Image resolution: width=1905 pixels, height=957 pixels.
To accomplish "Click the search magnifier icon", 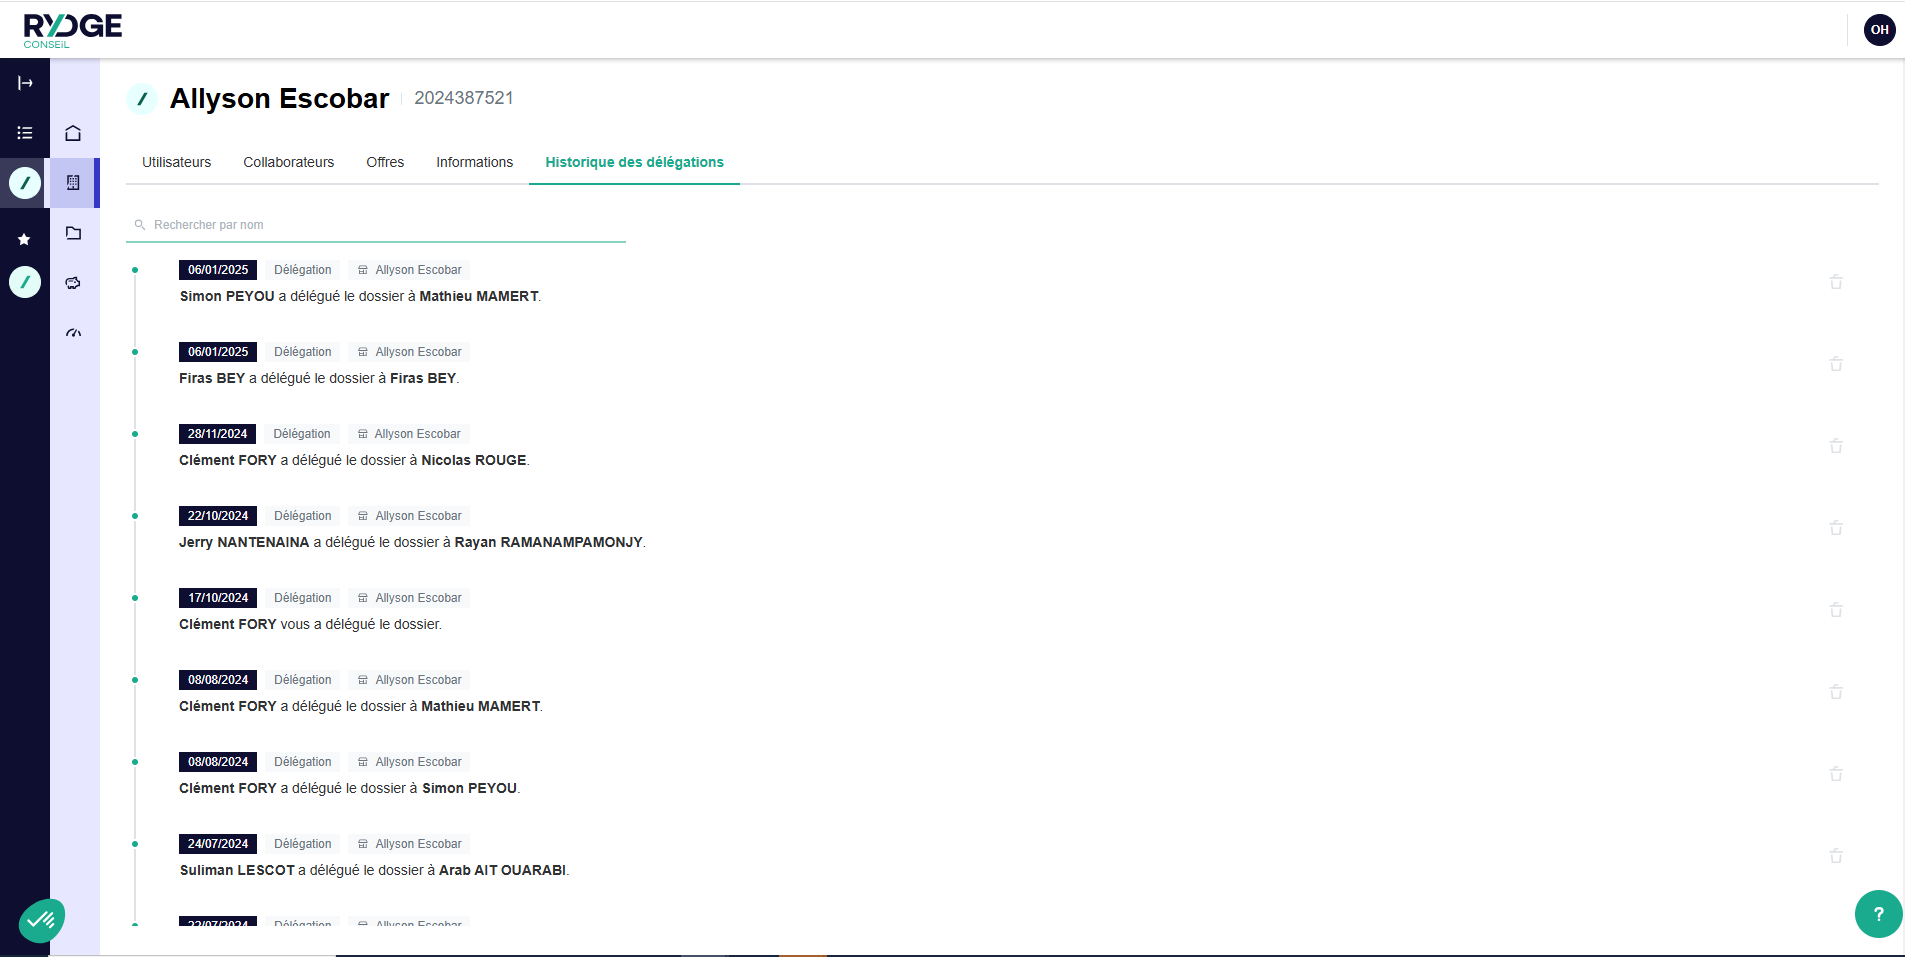I will [140, 225].
